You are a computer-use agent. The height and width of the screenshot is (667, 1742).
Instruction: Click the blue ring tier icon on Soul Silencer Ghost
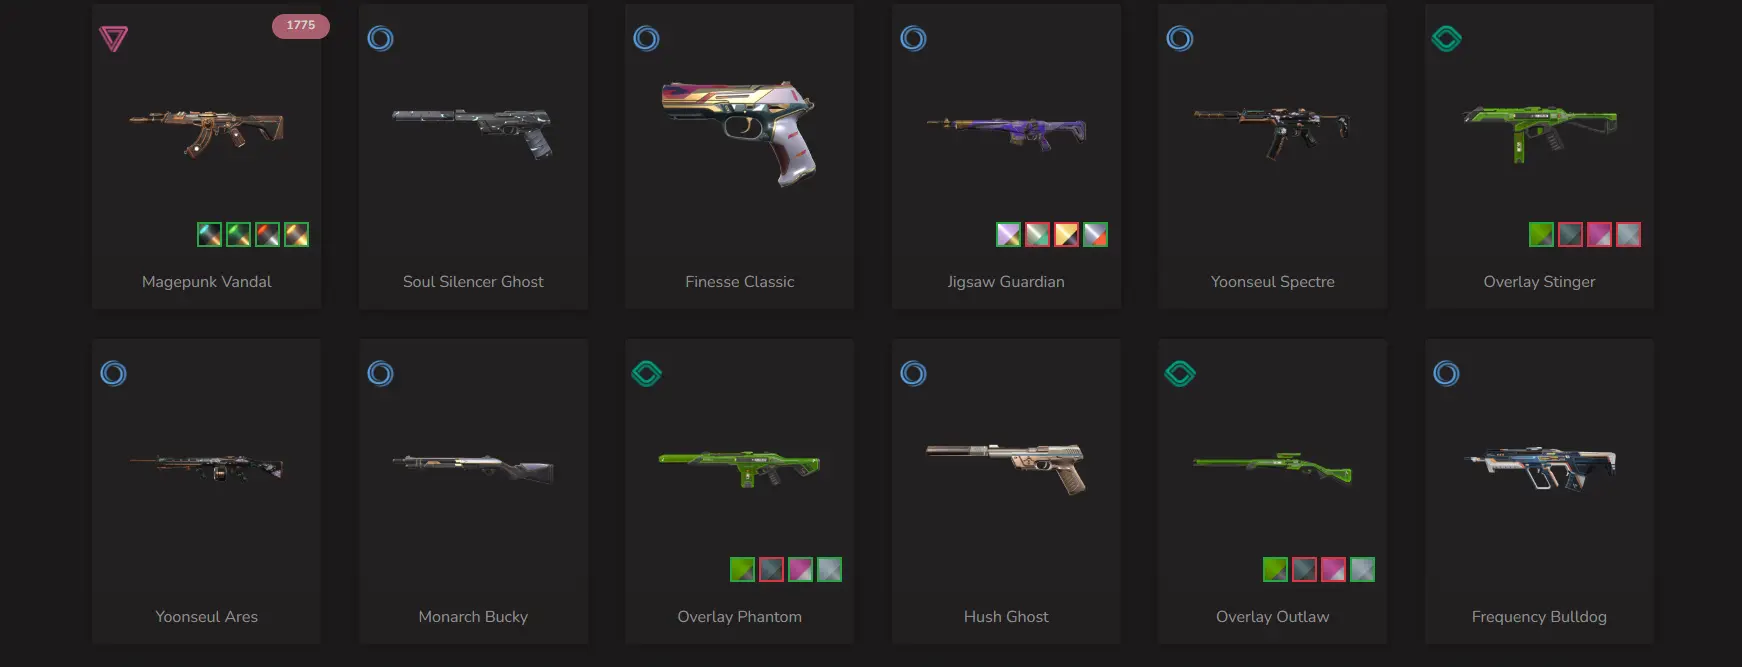pyautogui.click(x=380, y=39)
